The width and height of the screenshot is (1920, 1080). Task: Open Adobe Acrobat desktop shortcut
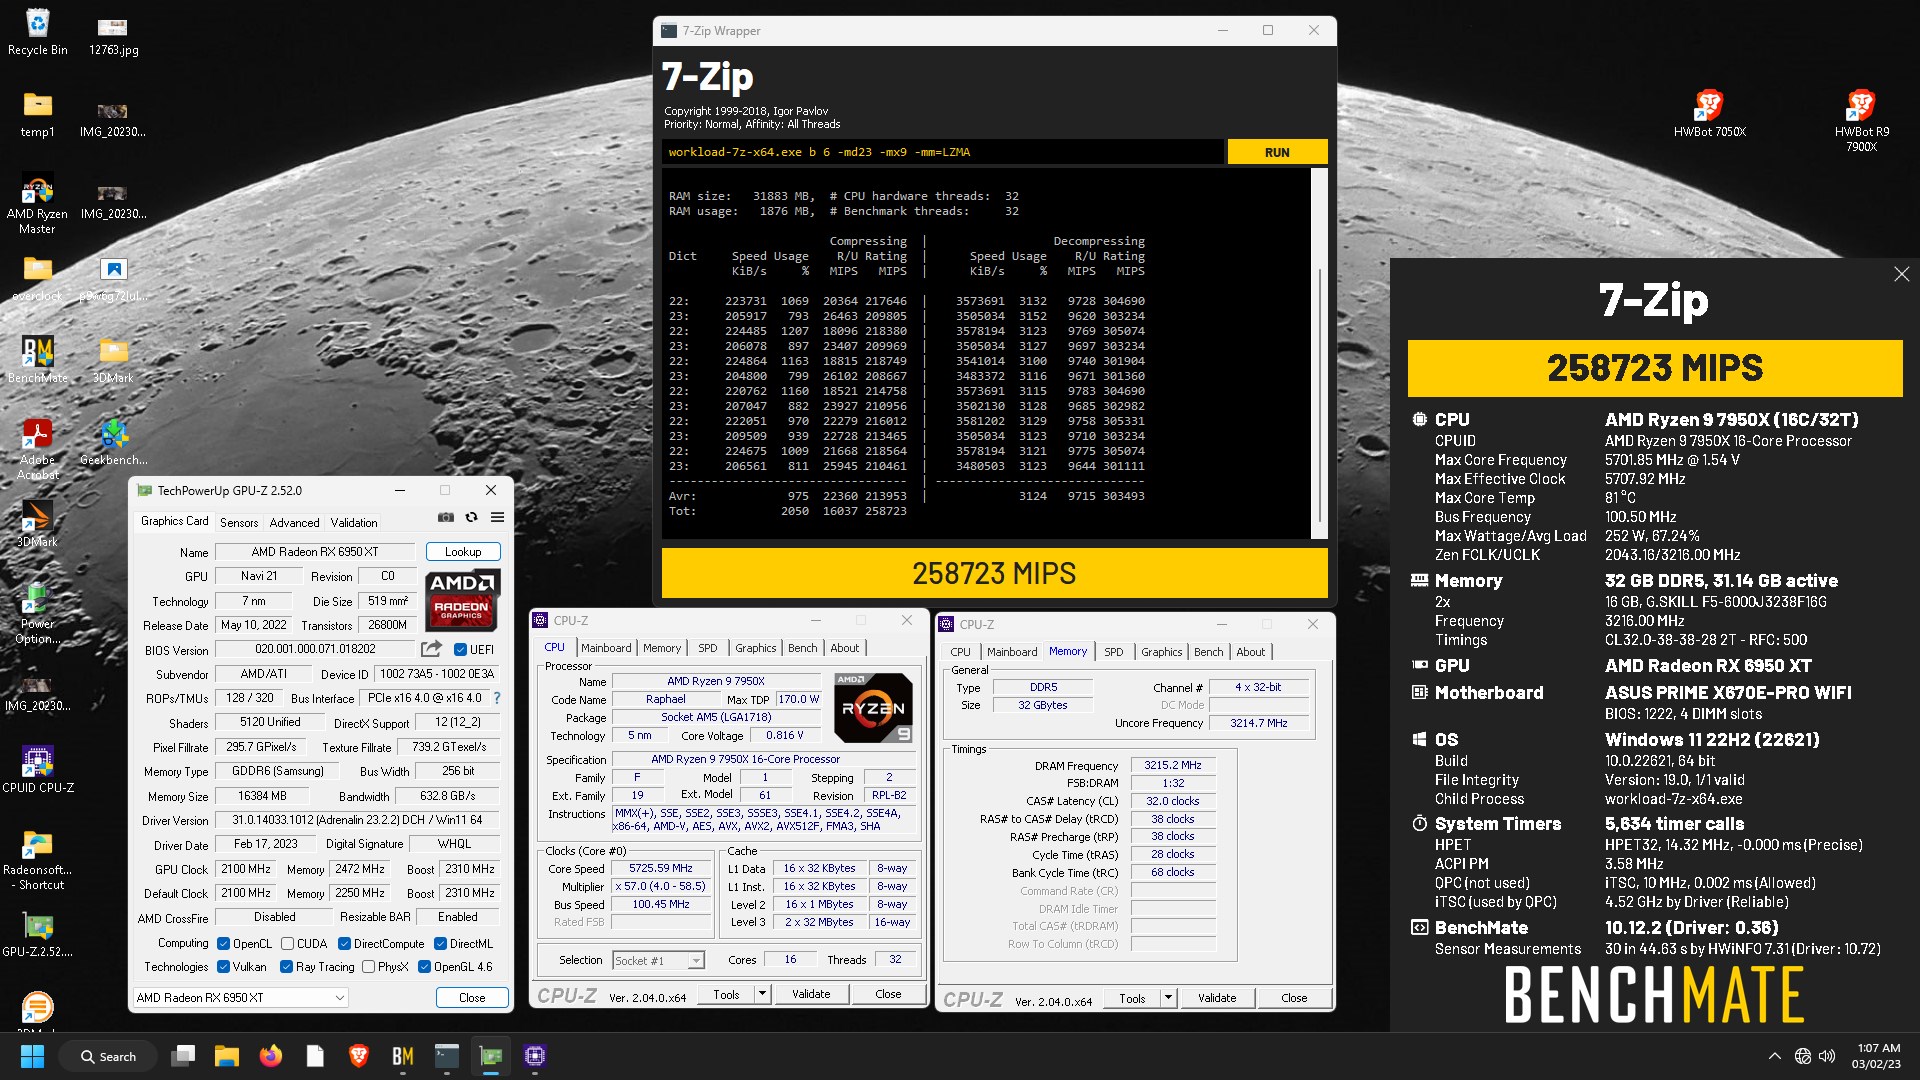[x=37, y=449]
